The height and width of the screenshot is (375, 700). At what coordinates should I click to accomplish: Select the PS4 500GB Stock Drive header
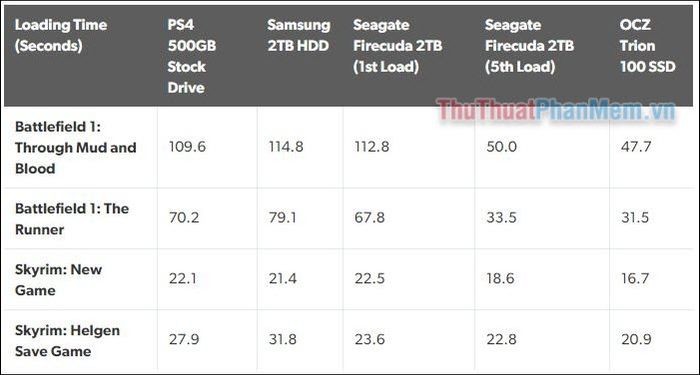[192, 56]
